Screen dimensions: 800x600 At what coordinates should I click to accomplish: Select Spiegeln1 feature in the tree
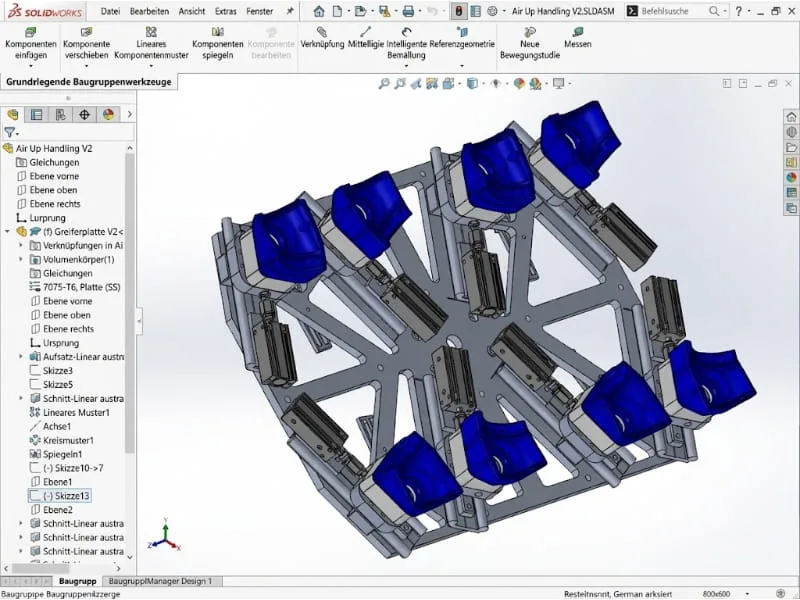tap(56, 454)
